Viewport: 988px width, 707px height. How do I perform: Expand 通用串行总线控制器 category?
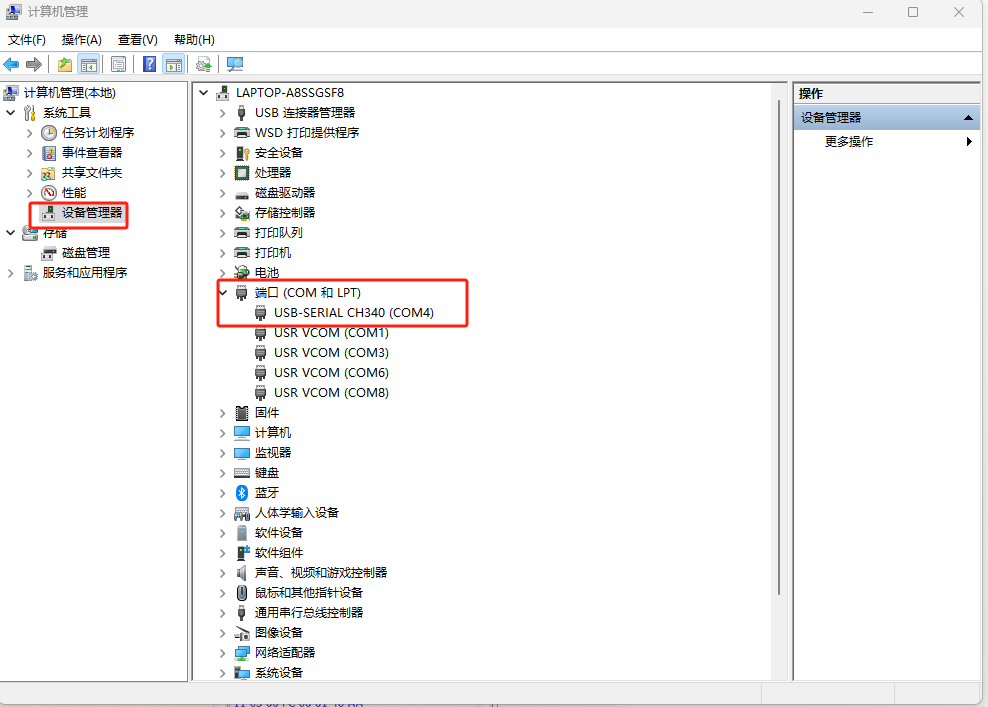222,613
